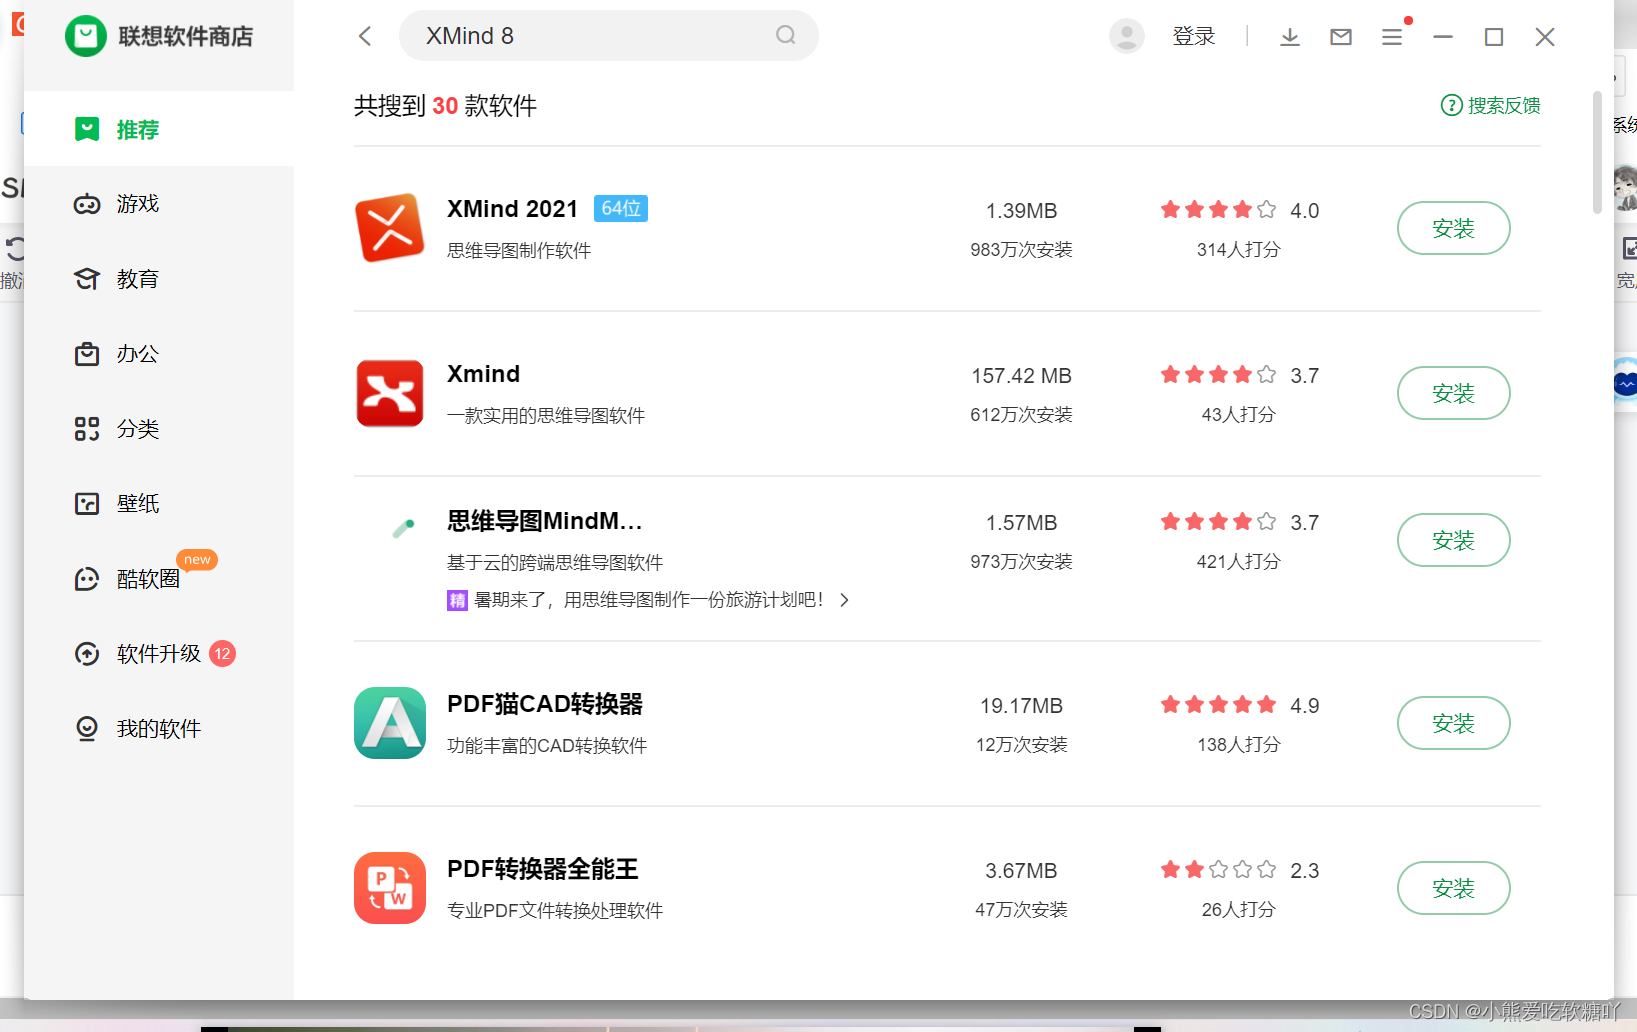
Task: Click the 2.3 star rating row
Action: (x=1218, y=870)
